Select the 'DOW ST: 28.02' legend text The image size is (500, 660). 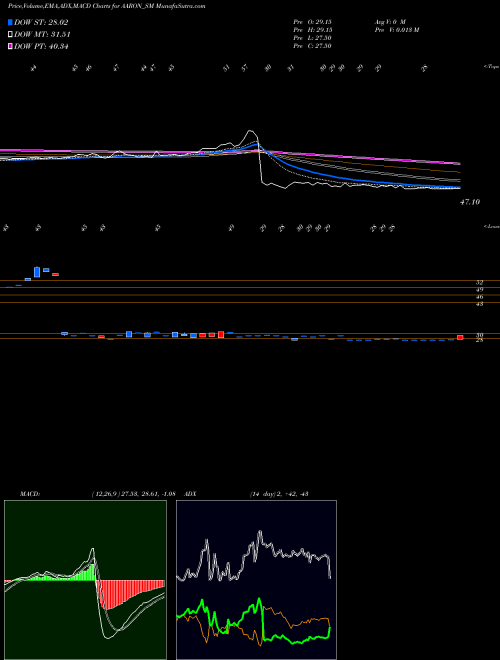point(41,22)
